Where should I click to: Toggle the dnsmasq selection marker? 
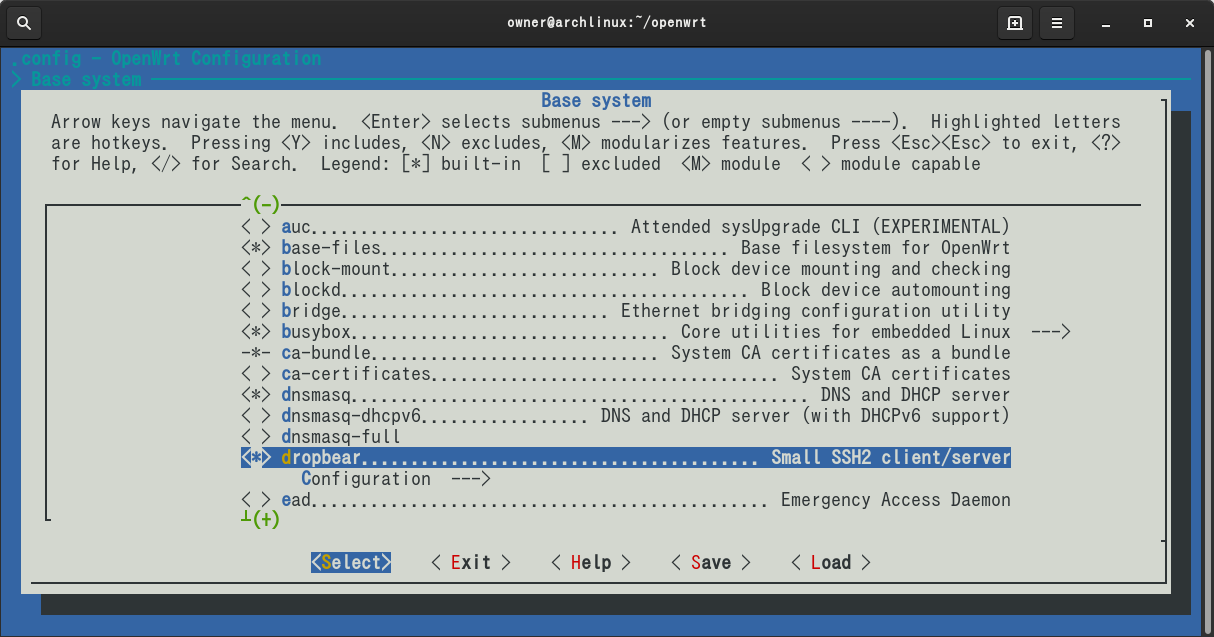[256, 395]
